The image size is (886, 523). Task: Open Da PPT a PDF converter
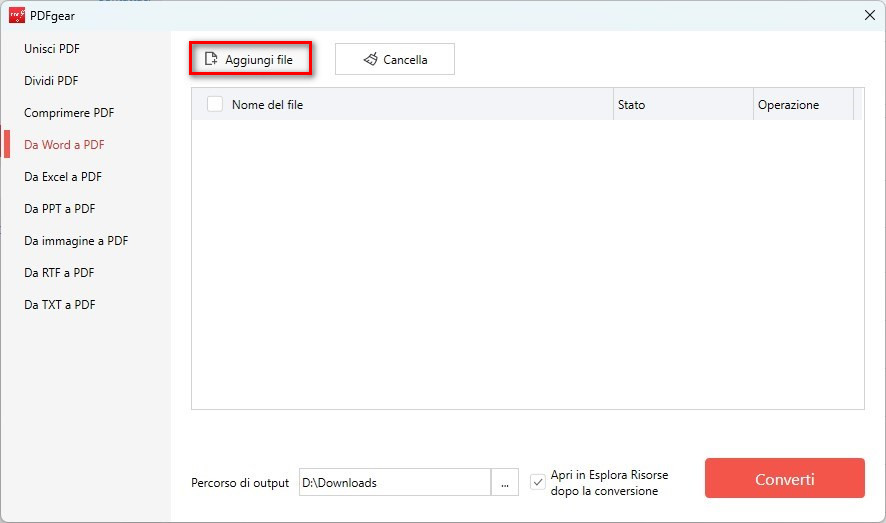(x=59, y=209)
